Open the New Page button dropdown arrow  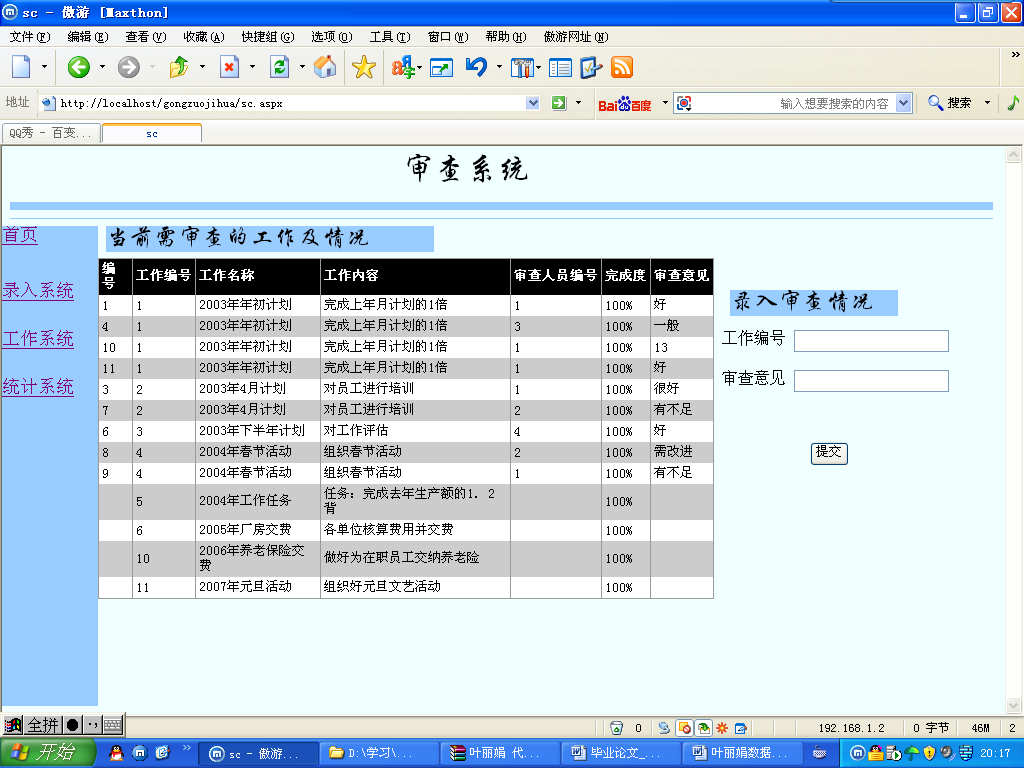(x=44, y=67)
